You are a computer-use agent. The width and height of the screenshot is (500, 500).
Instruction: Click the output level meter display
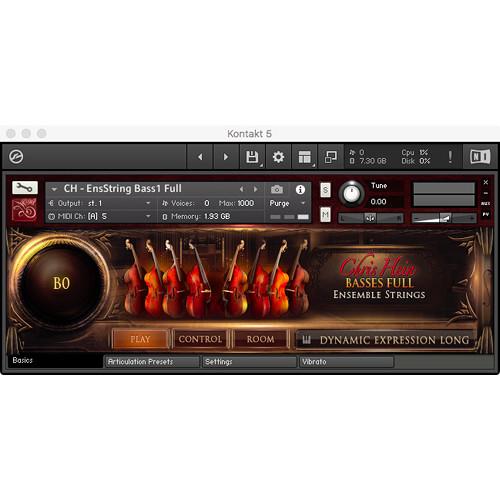[444, 194]
